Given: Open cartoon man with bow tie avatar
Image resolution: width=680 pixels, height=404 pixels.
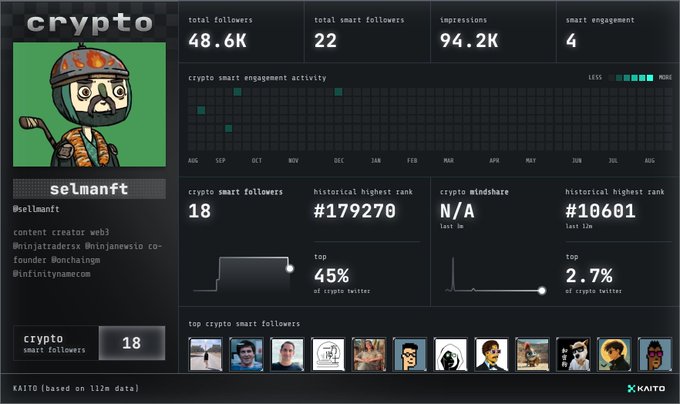Looking at the screenshot, I should [491, 355].
